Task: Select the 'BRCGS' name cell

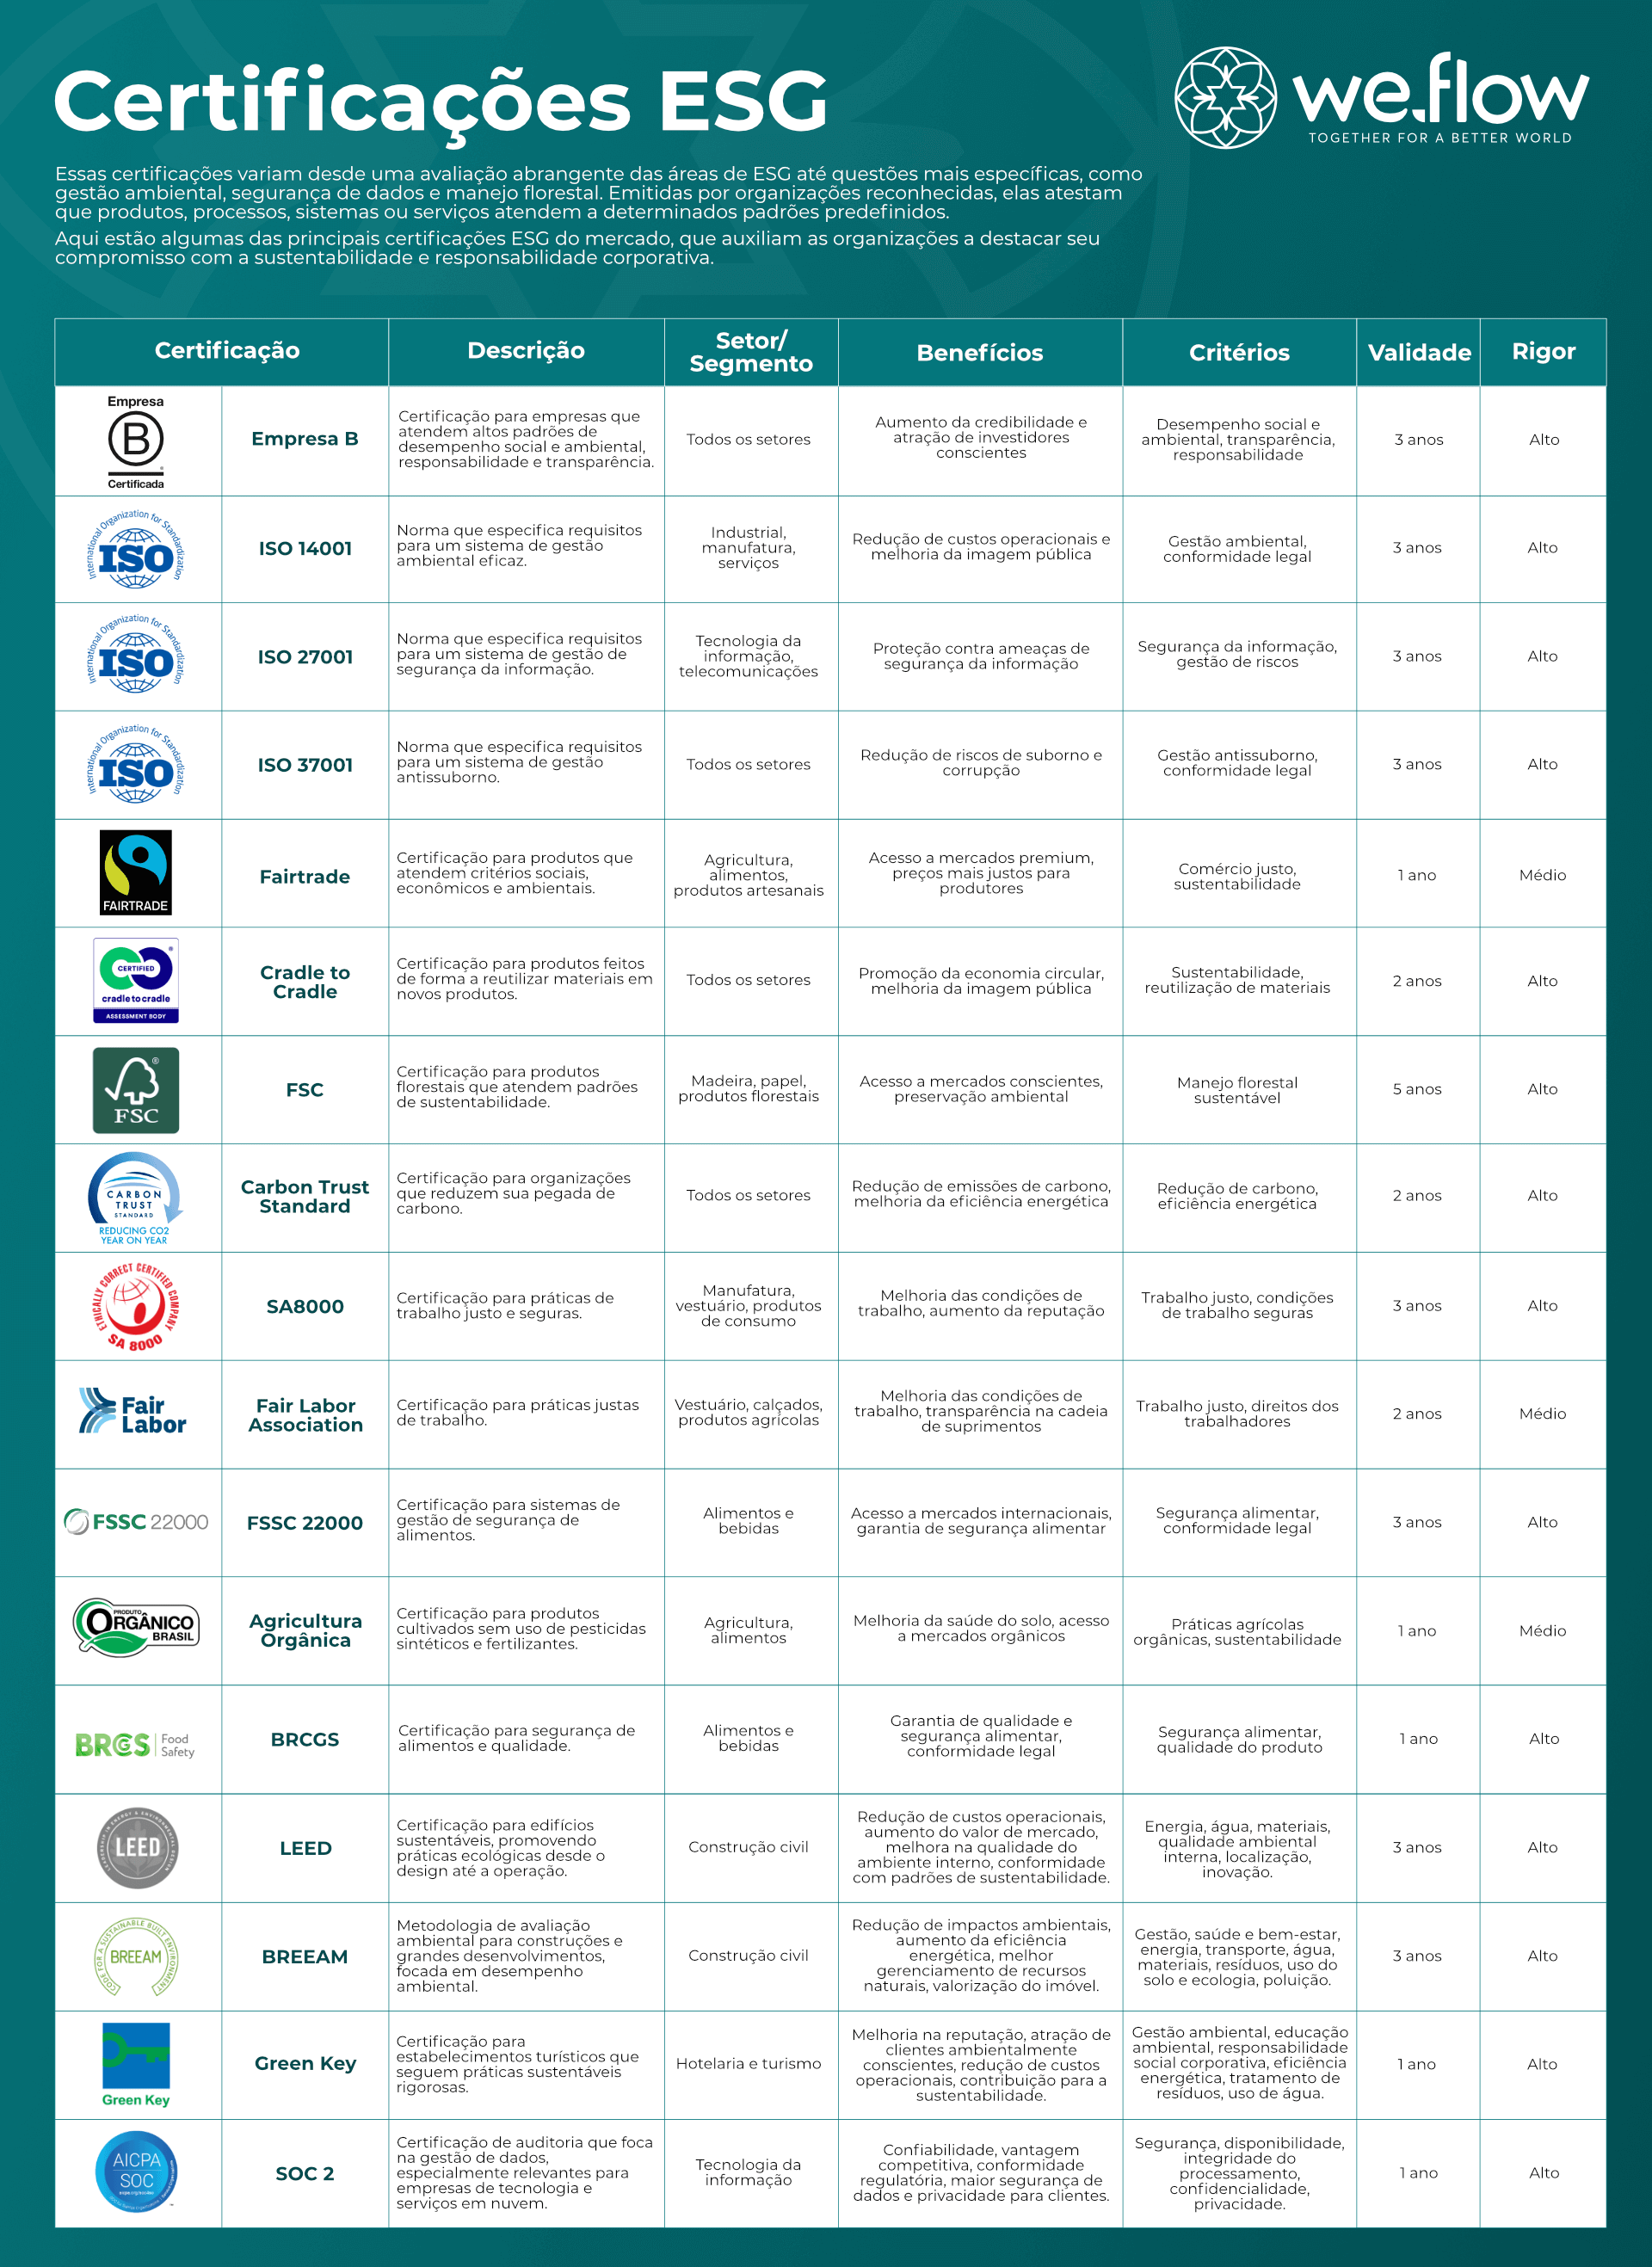Action: click(305, 1740)
